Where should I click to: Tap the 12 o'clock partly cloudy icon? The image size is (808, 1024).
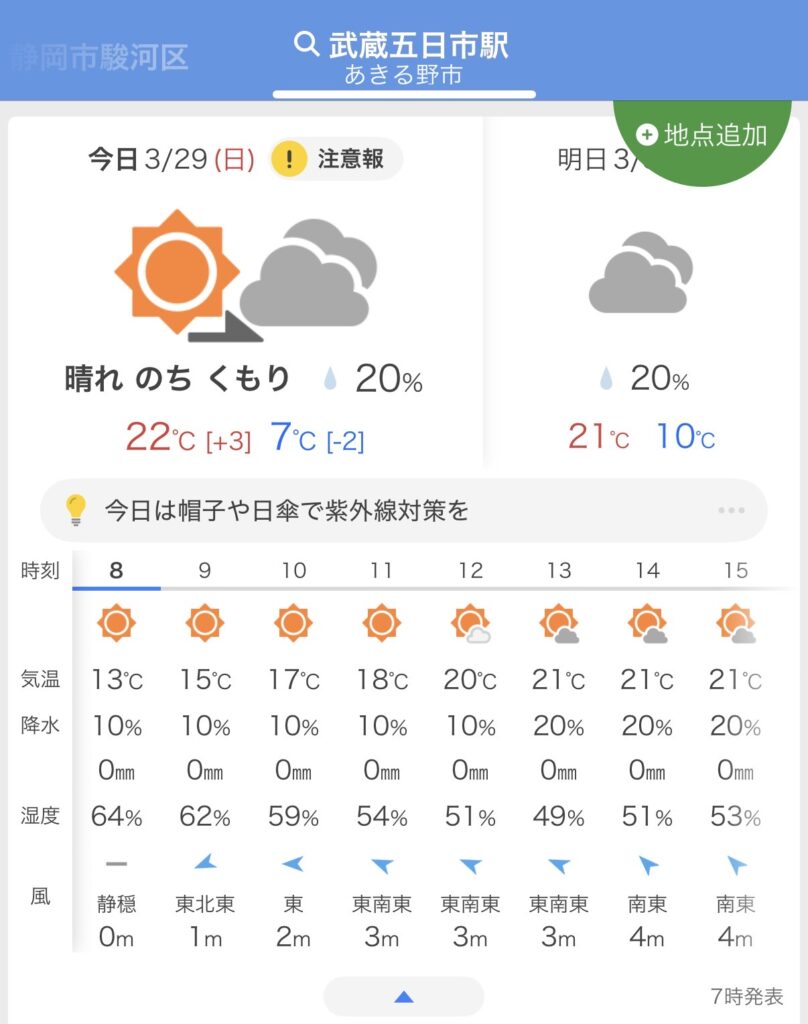tap(470, 624)
